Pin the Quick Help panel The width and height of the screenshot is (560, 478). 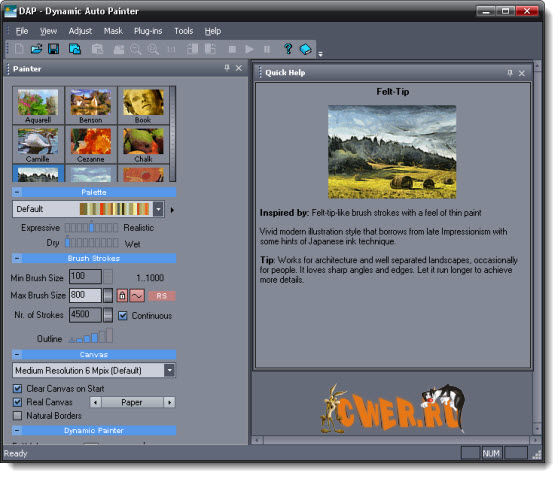click(510, 73)
